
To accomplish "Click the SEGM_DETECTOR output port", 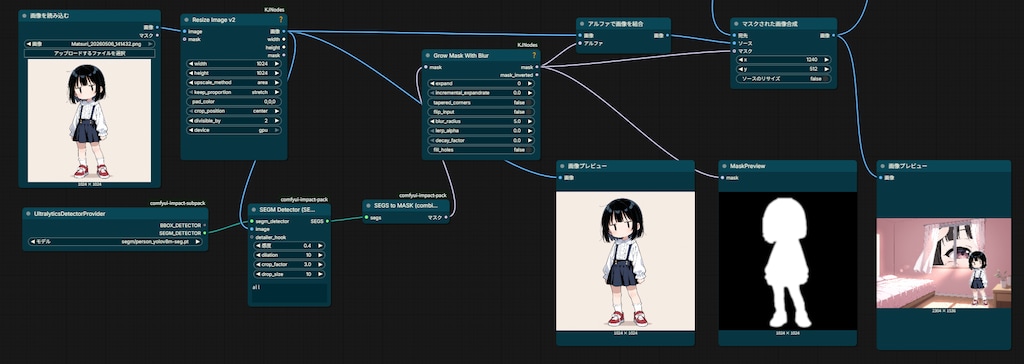I will point(204,232).
